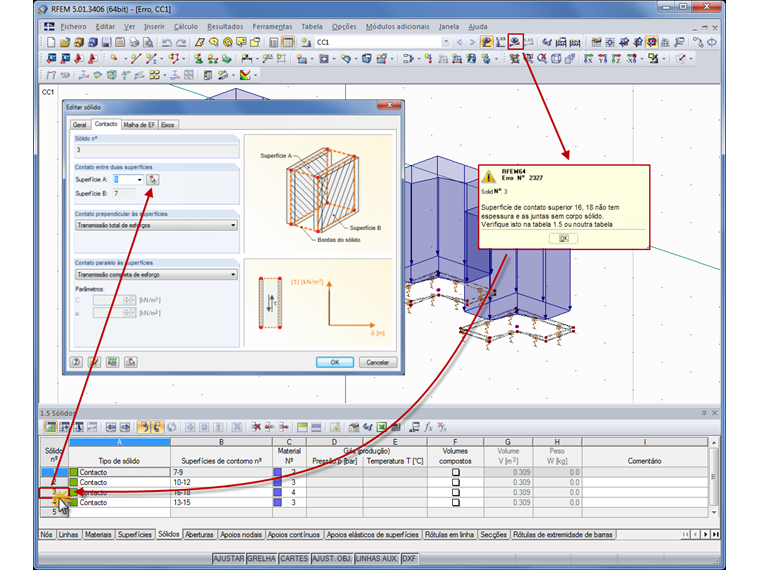Expand color scale icon dropdown arrow
The height and width of the screenshot is (570, 760).
click(255, 75)
